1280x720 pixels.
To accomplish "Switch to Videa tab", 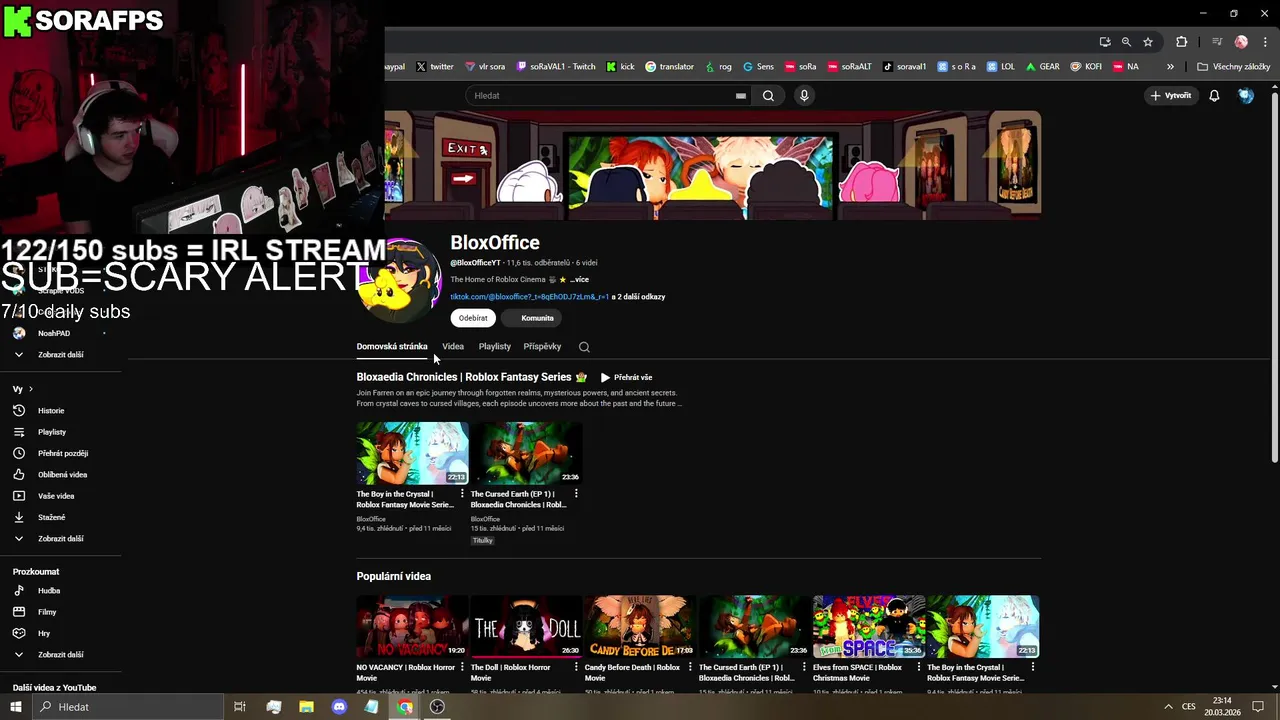I will (453, 347).
